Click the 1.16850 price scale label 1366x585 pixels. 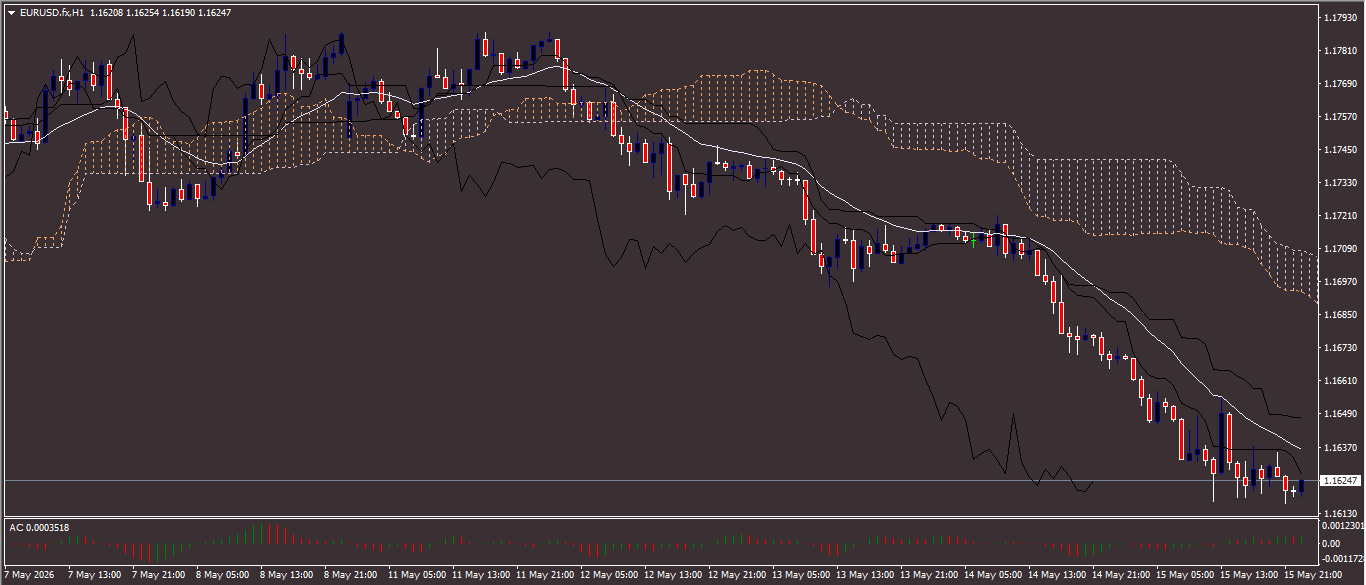coord(1339,315)
